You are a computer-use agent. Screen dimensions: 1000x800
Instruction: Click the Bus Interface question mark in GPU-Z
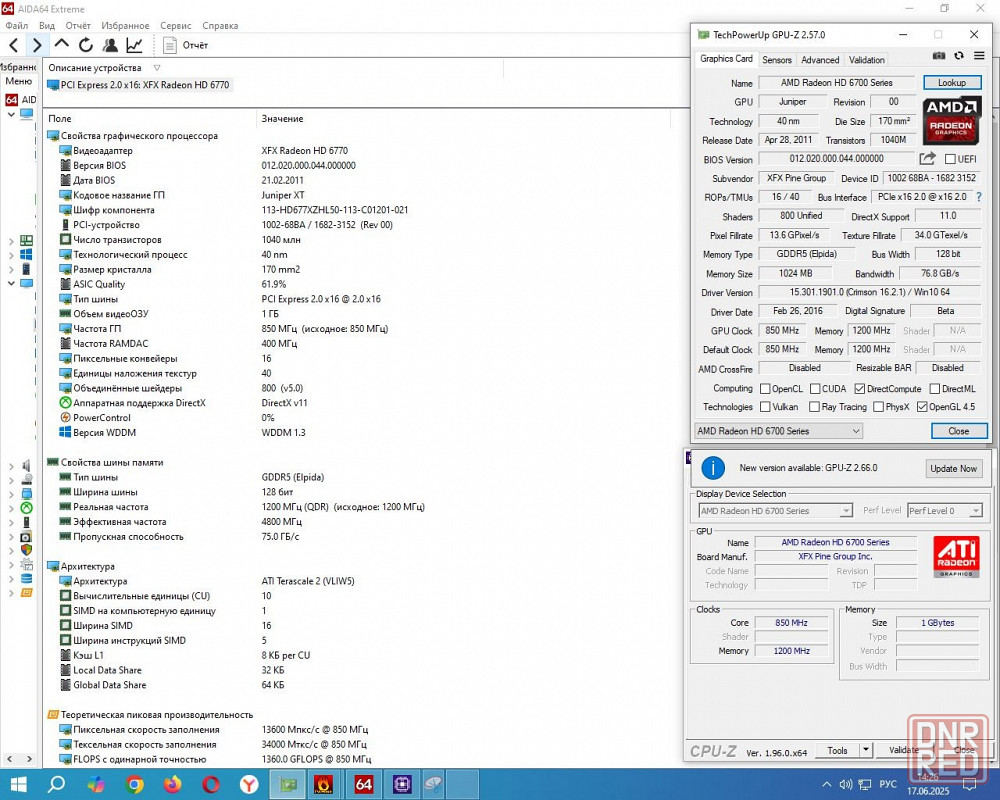click(979, 197)
